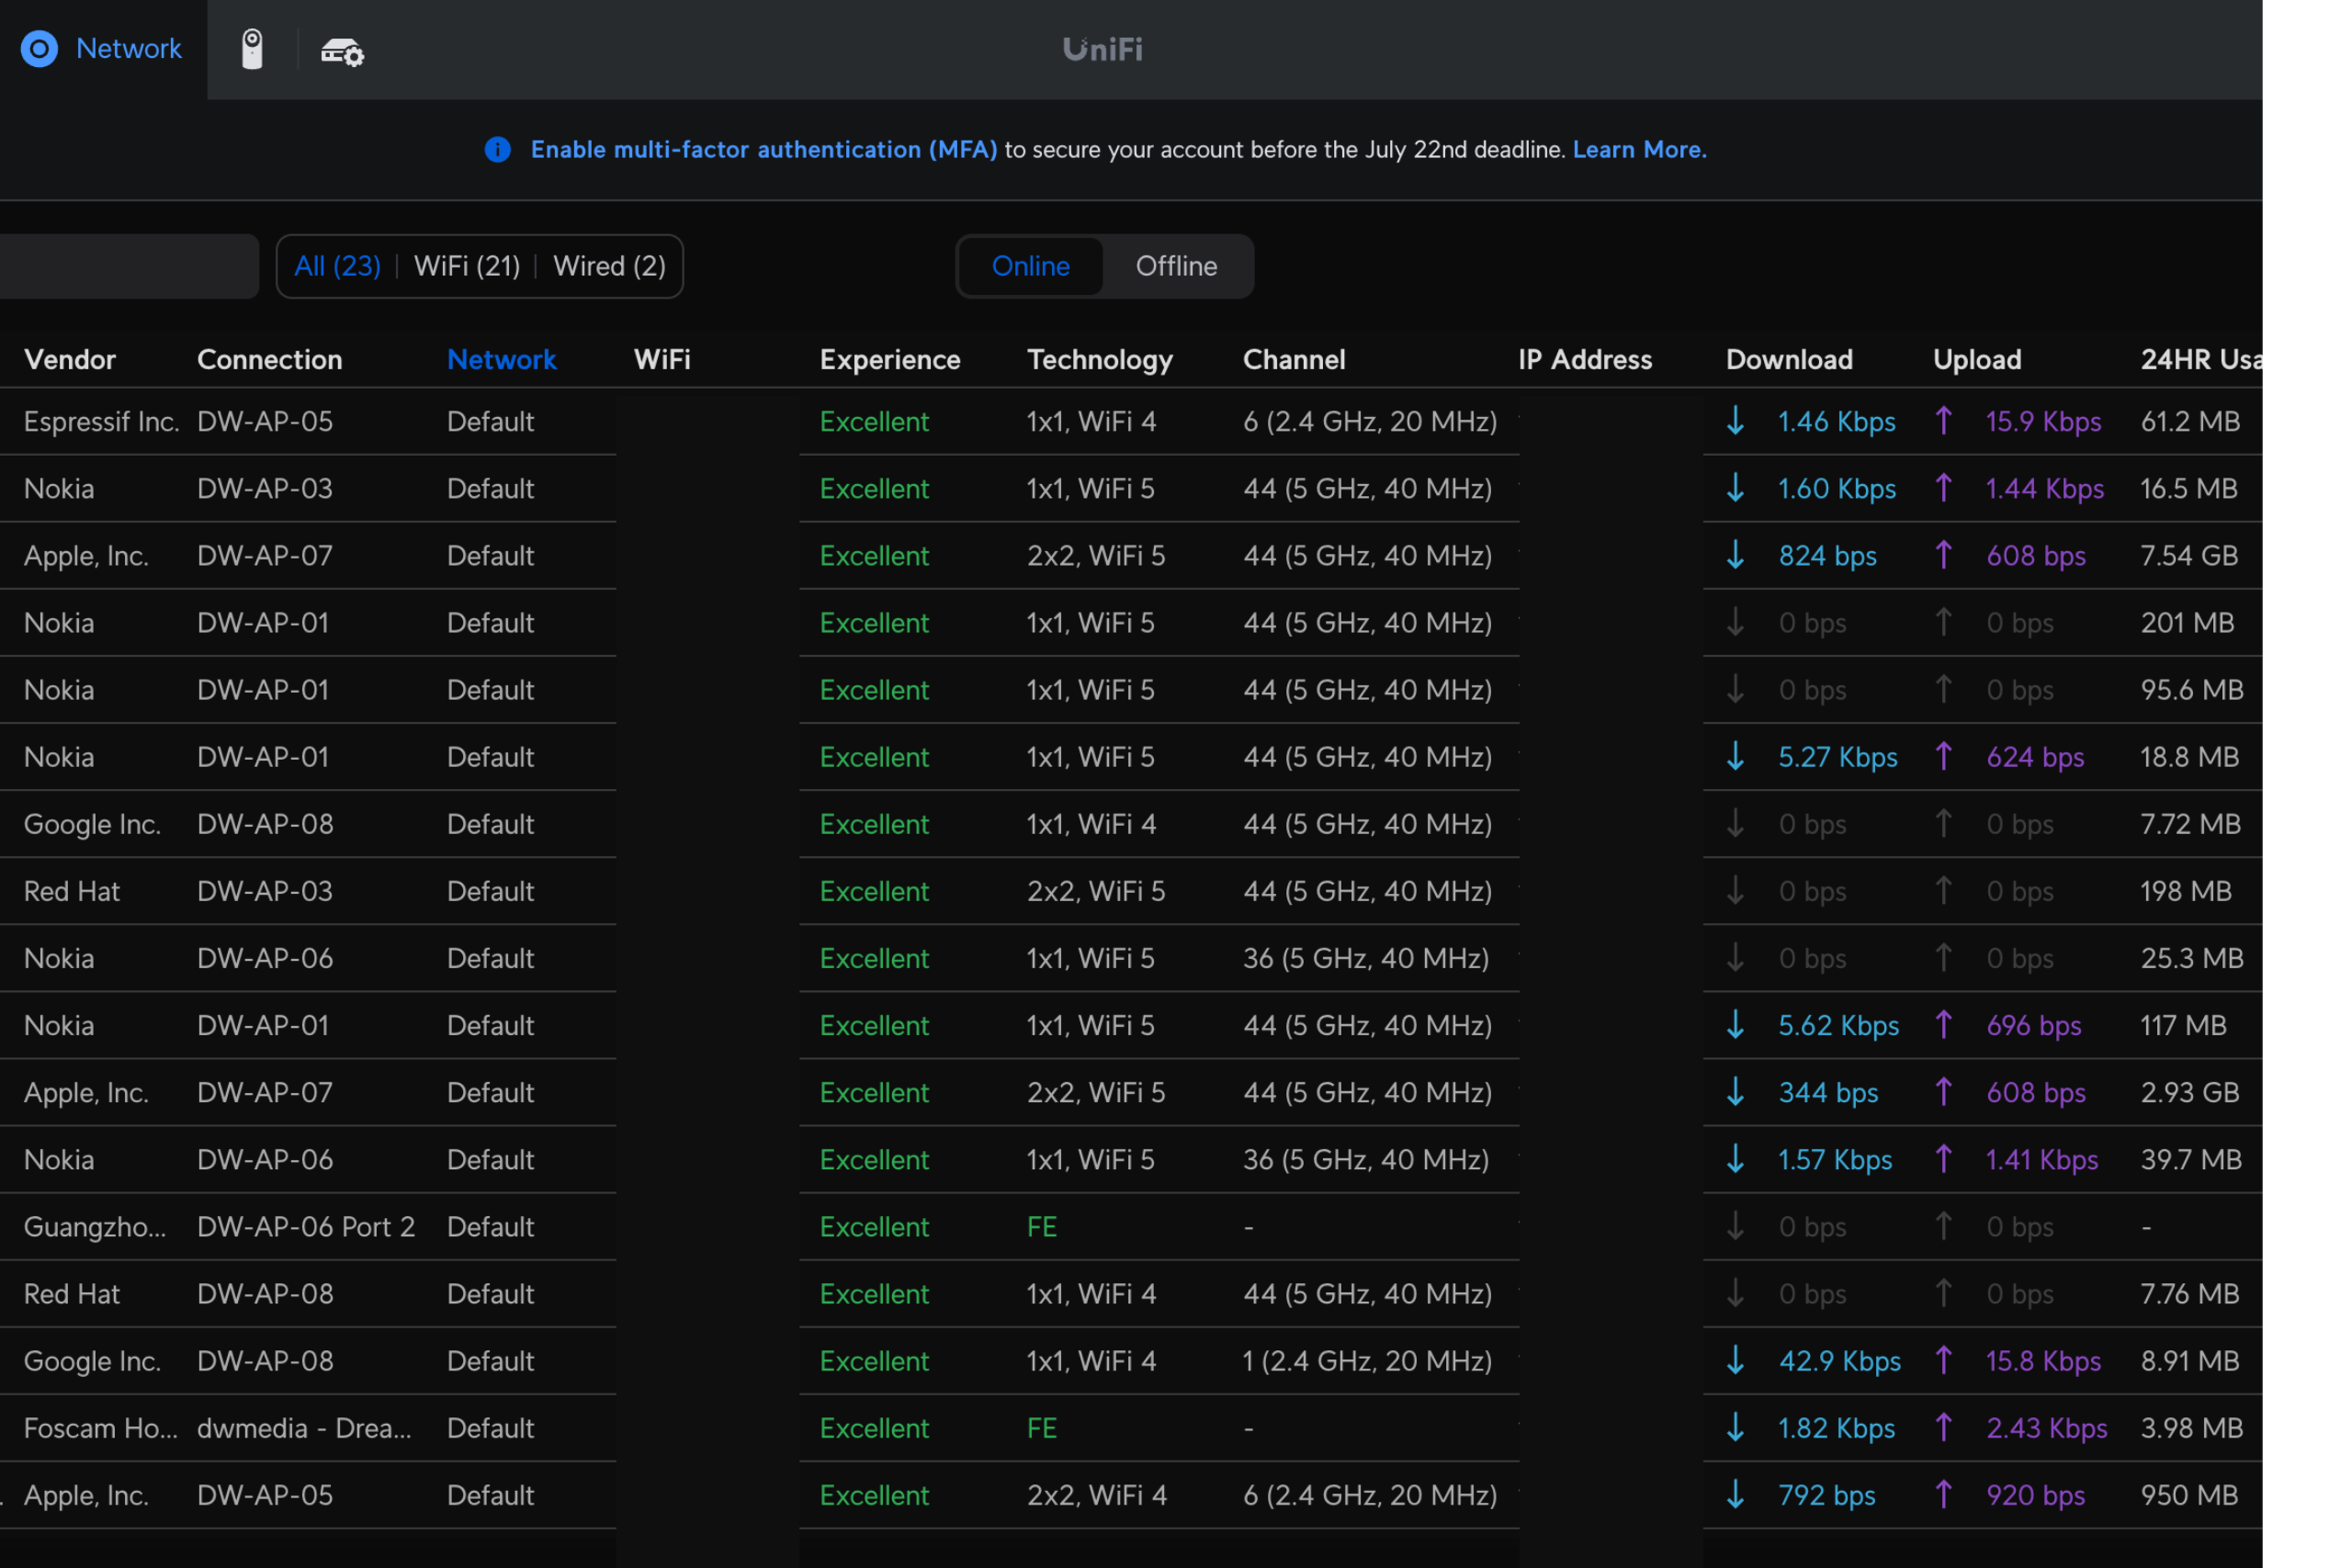2352x1568 pixels.
Task: Select the Espressif Inc. client row
Action: coord(1131,421)
